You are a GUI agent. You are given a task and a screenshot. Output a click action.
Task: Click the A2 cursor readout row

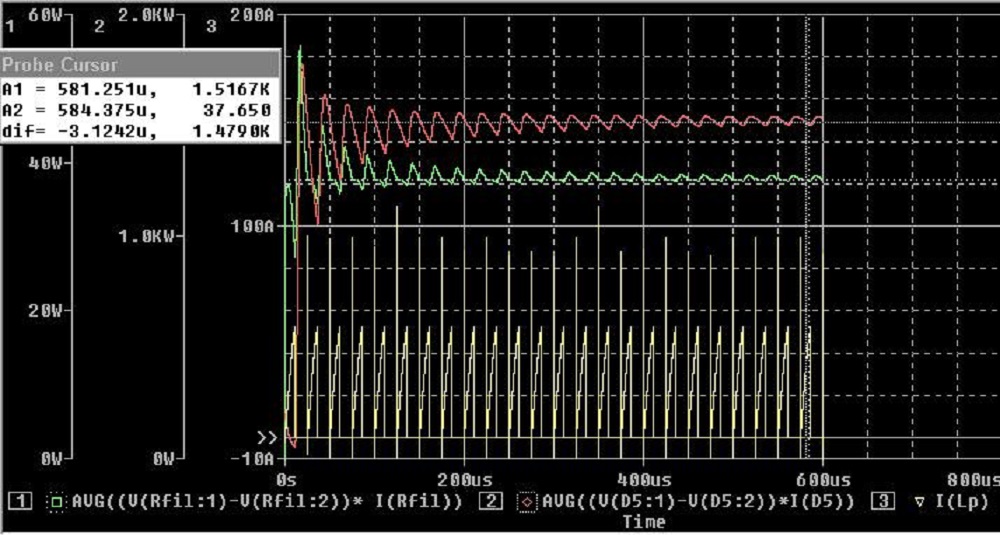(x=136, y=110)
